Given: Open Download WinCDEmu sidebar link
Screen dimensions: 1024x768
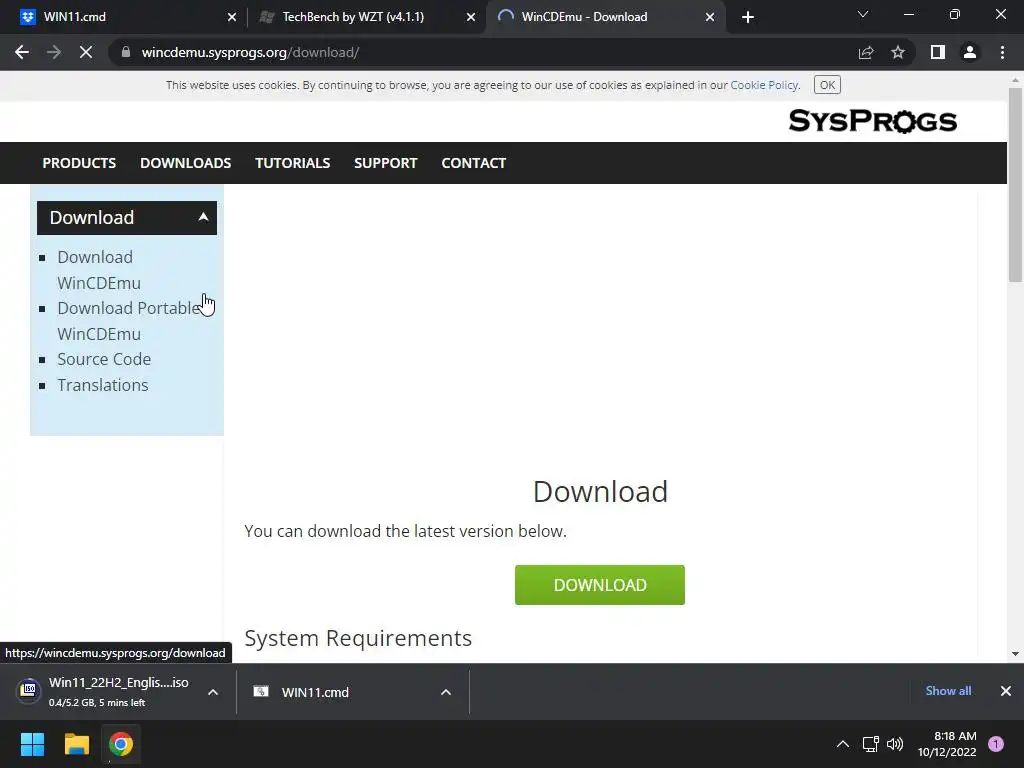Looking at the screenshot, I should (99, 270).
